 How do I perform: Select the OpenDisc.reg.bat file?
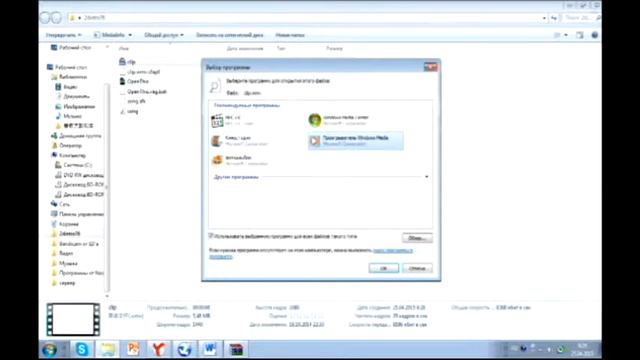coord(143,91)
